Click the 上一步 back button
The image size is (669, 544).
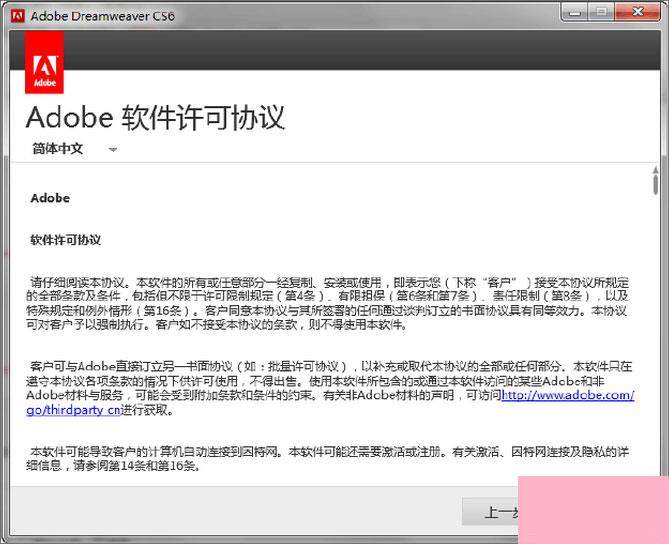click(x=490, y=511)
